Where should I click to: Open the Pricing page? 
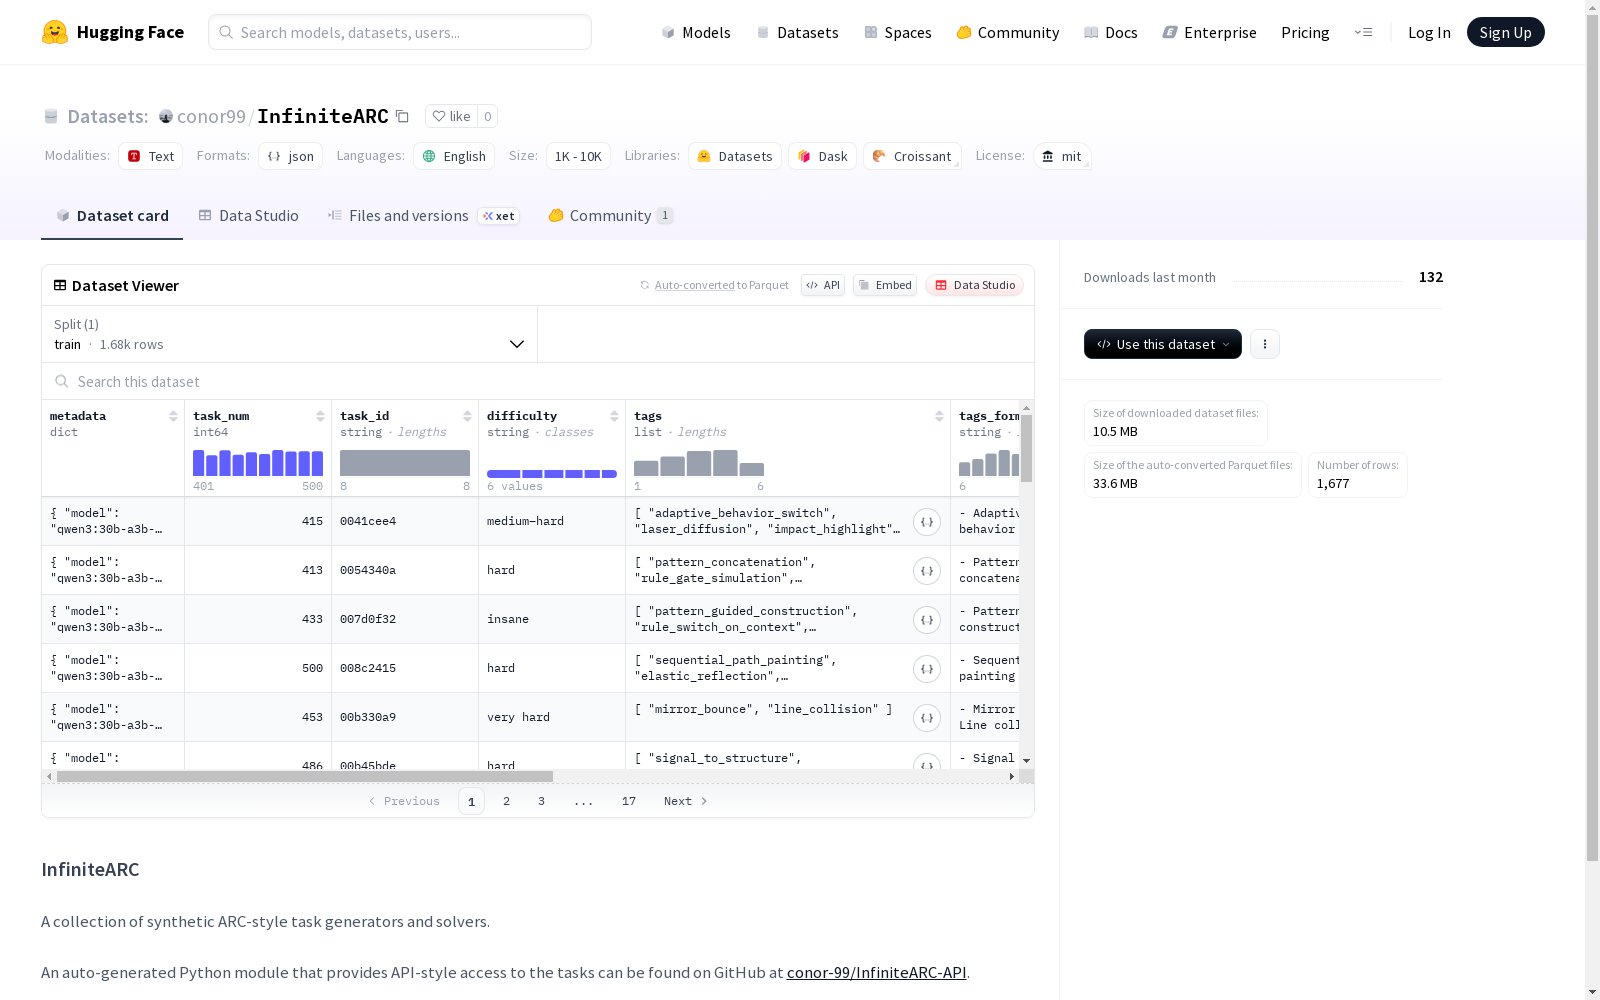pos(1305,32)
